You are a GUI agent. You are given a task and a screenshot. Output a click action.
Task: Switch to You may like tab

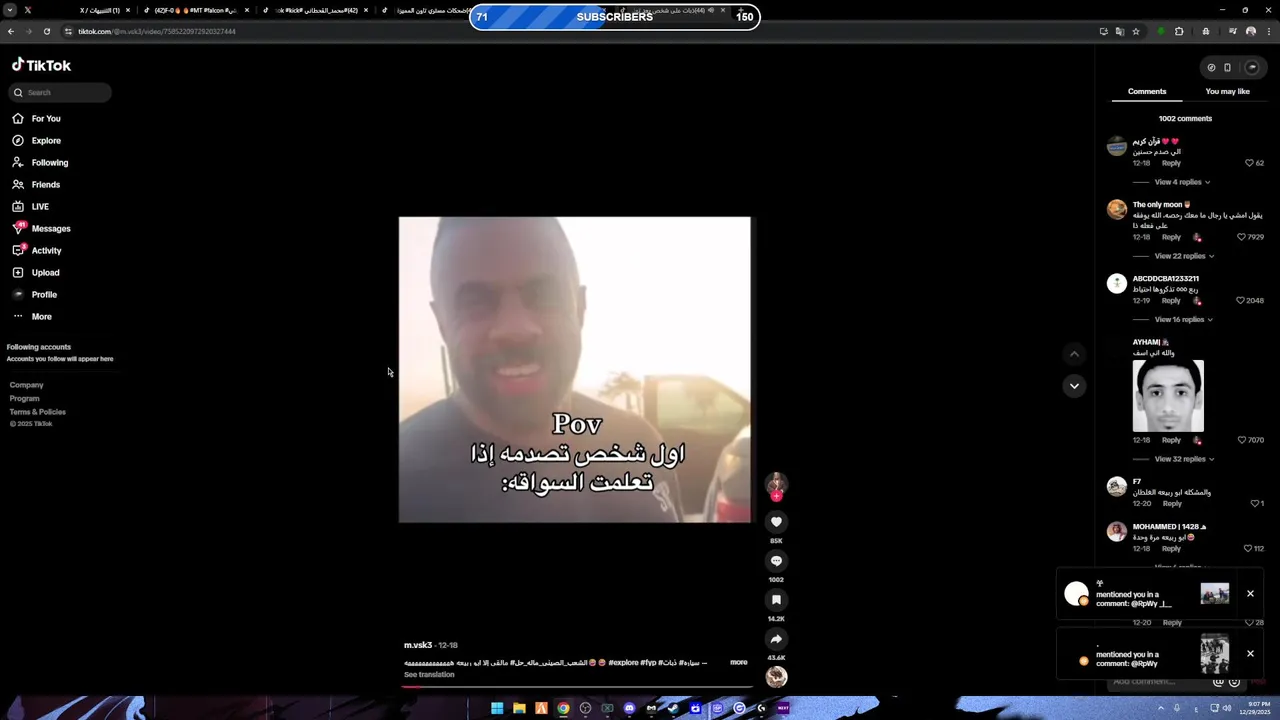coord(1228,92)
